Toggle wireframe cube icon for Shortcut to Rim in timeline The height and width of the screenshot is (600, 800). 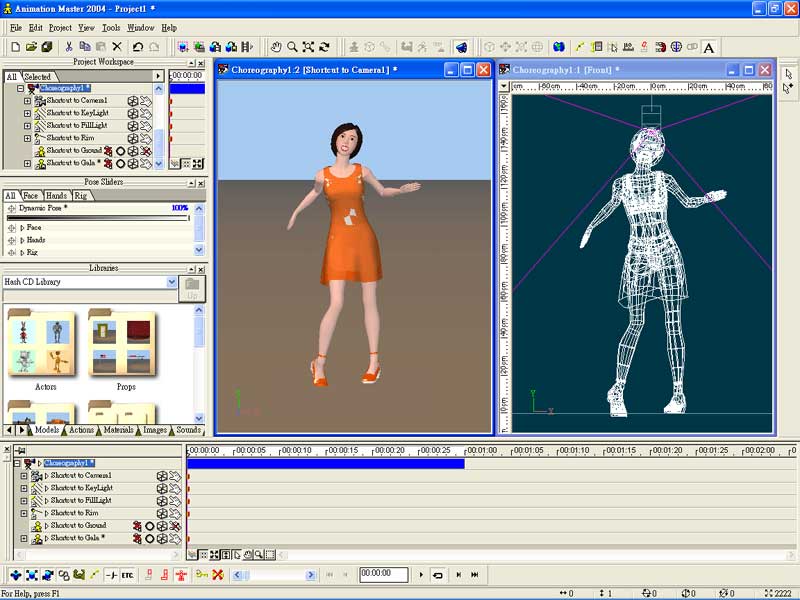click(x=162, y=513)
